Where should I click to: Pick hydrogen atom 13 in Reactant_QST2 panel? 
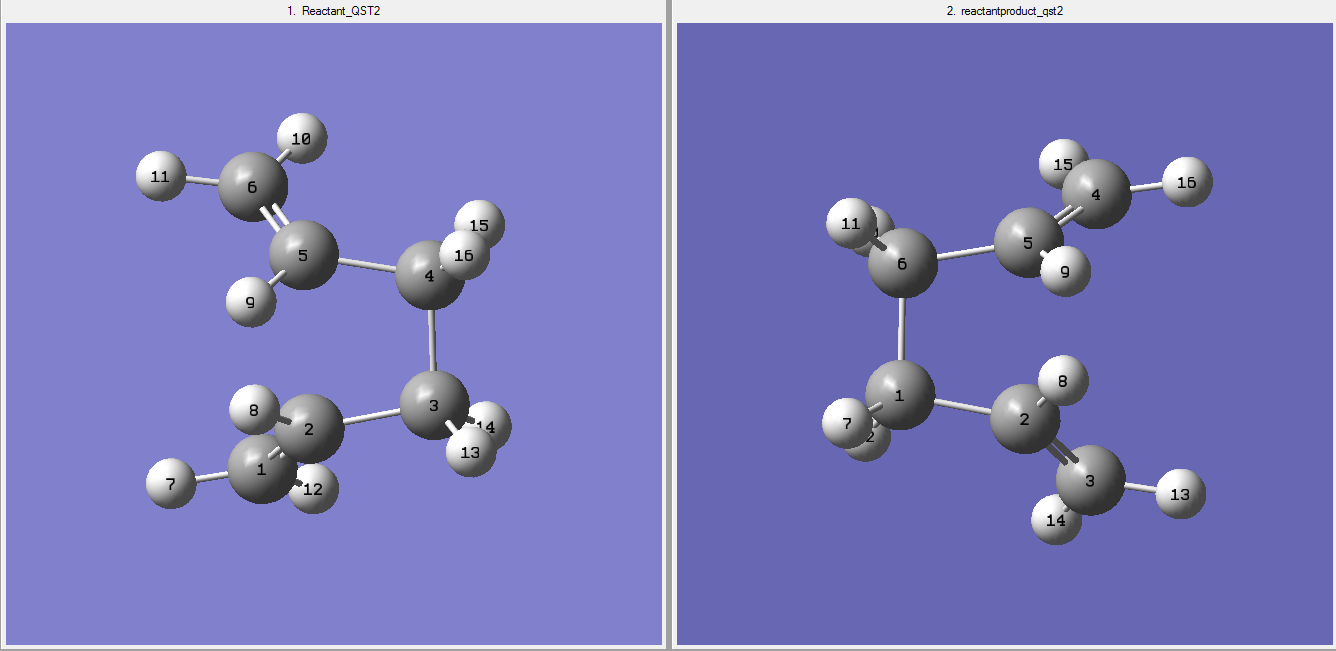pyautogui.click(x=471, y=452)
